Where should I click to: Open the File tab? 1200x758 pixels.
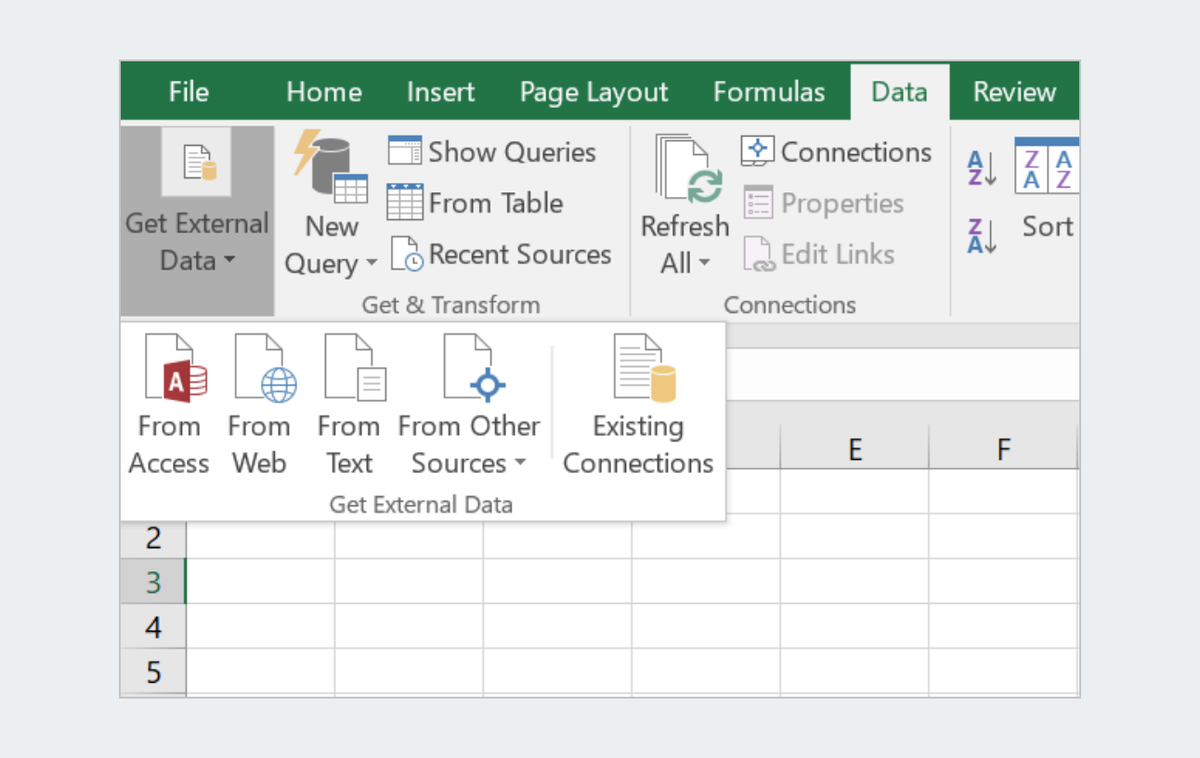(x=188, y=92)
